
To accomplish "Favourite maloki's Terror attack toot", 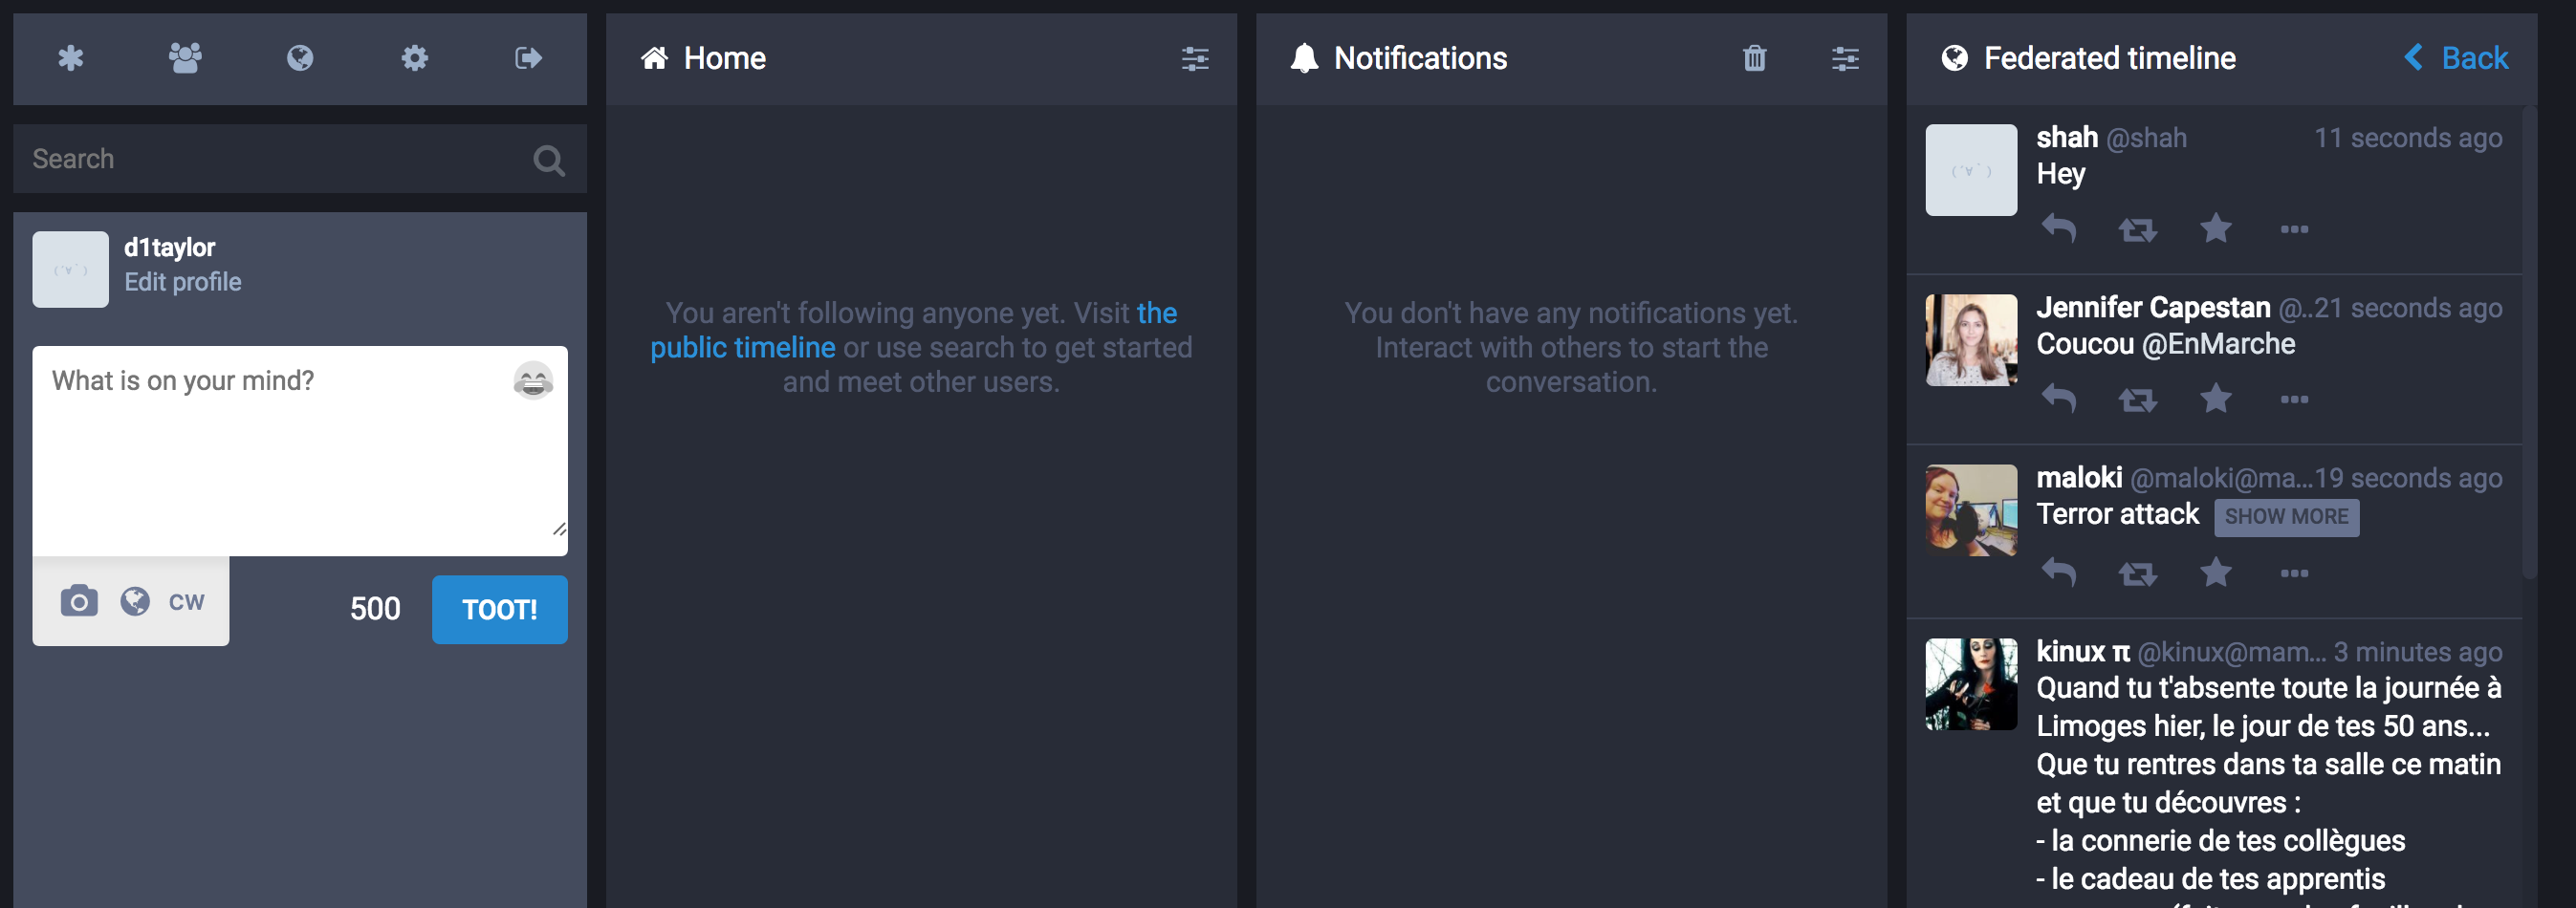I will [x=2216, y=573].
